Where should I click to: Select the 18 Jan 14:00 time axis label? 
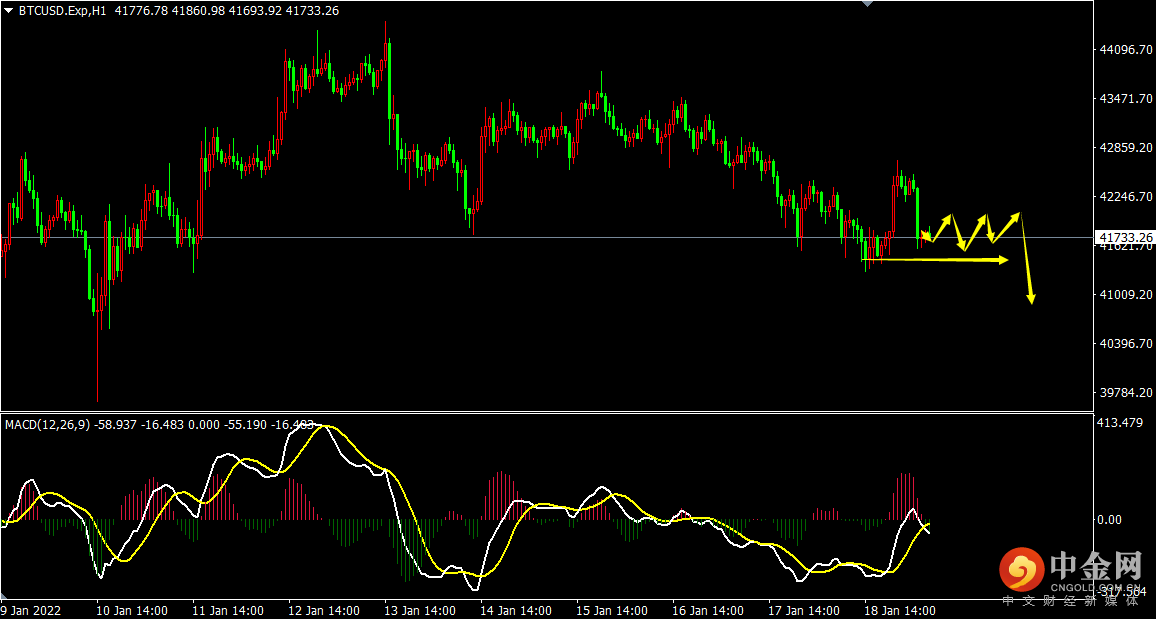click(x=900, y=610)
